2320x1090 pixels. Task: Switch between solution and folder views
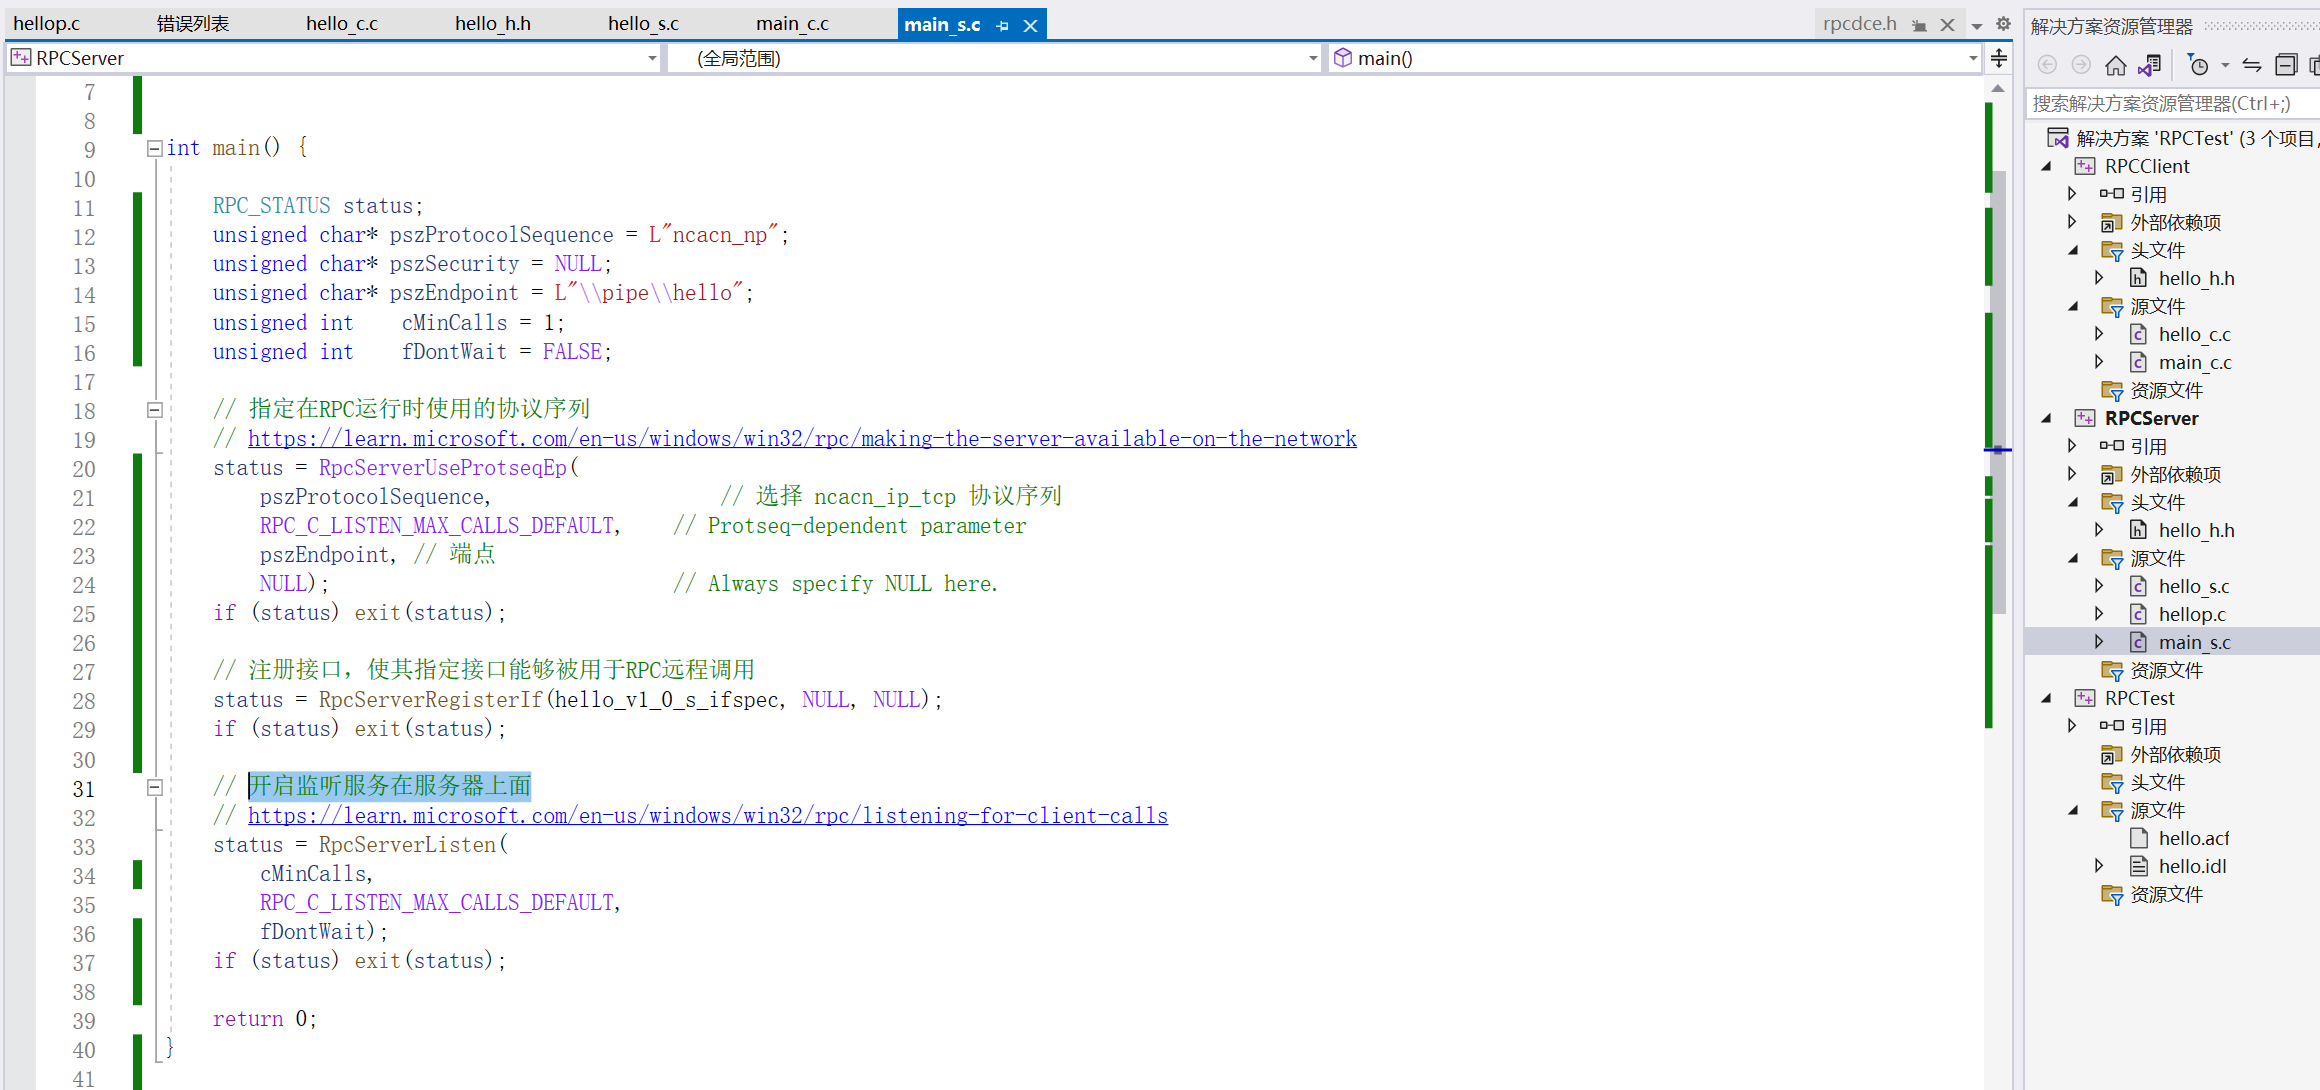[x=2150, y=66]
